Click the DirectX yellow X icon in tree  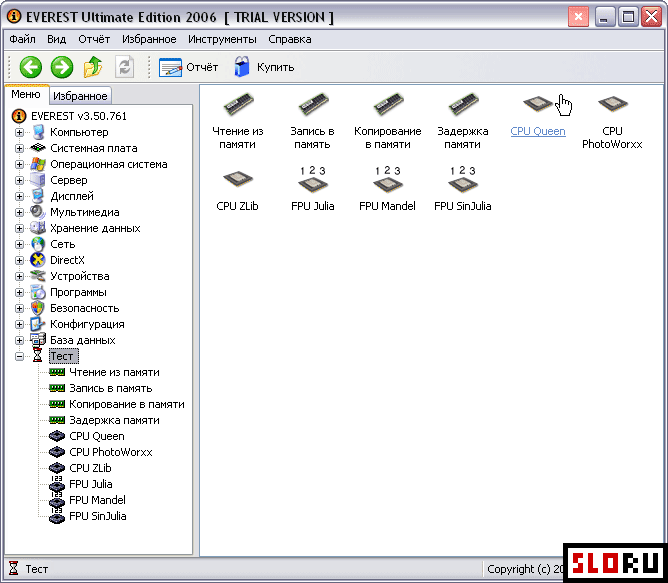click(38, 260)
